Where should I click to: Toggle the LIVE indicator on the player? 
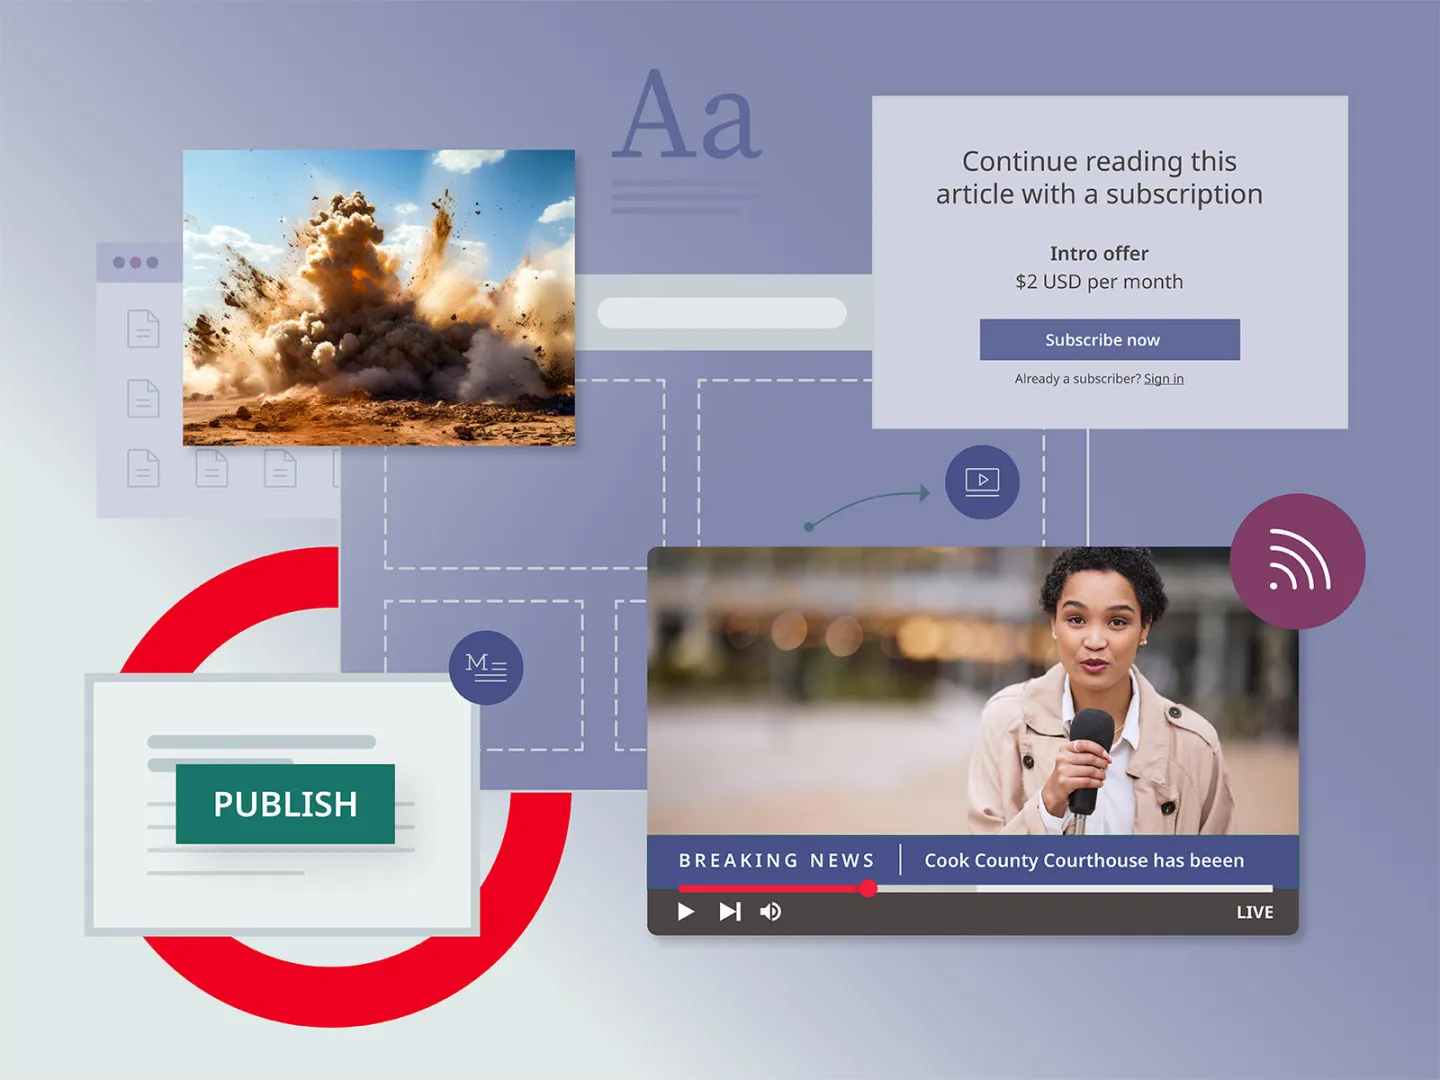coord(1254,911)
